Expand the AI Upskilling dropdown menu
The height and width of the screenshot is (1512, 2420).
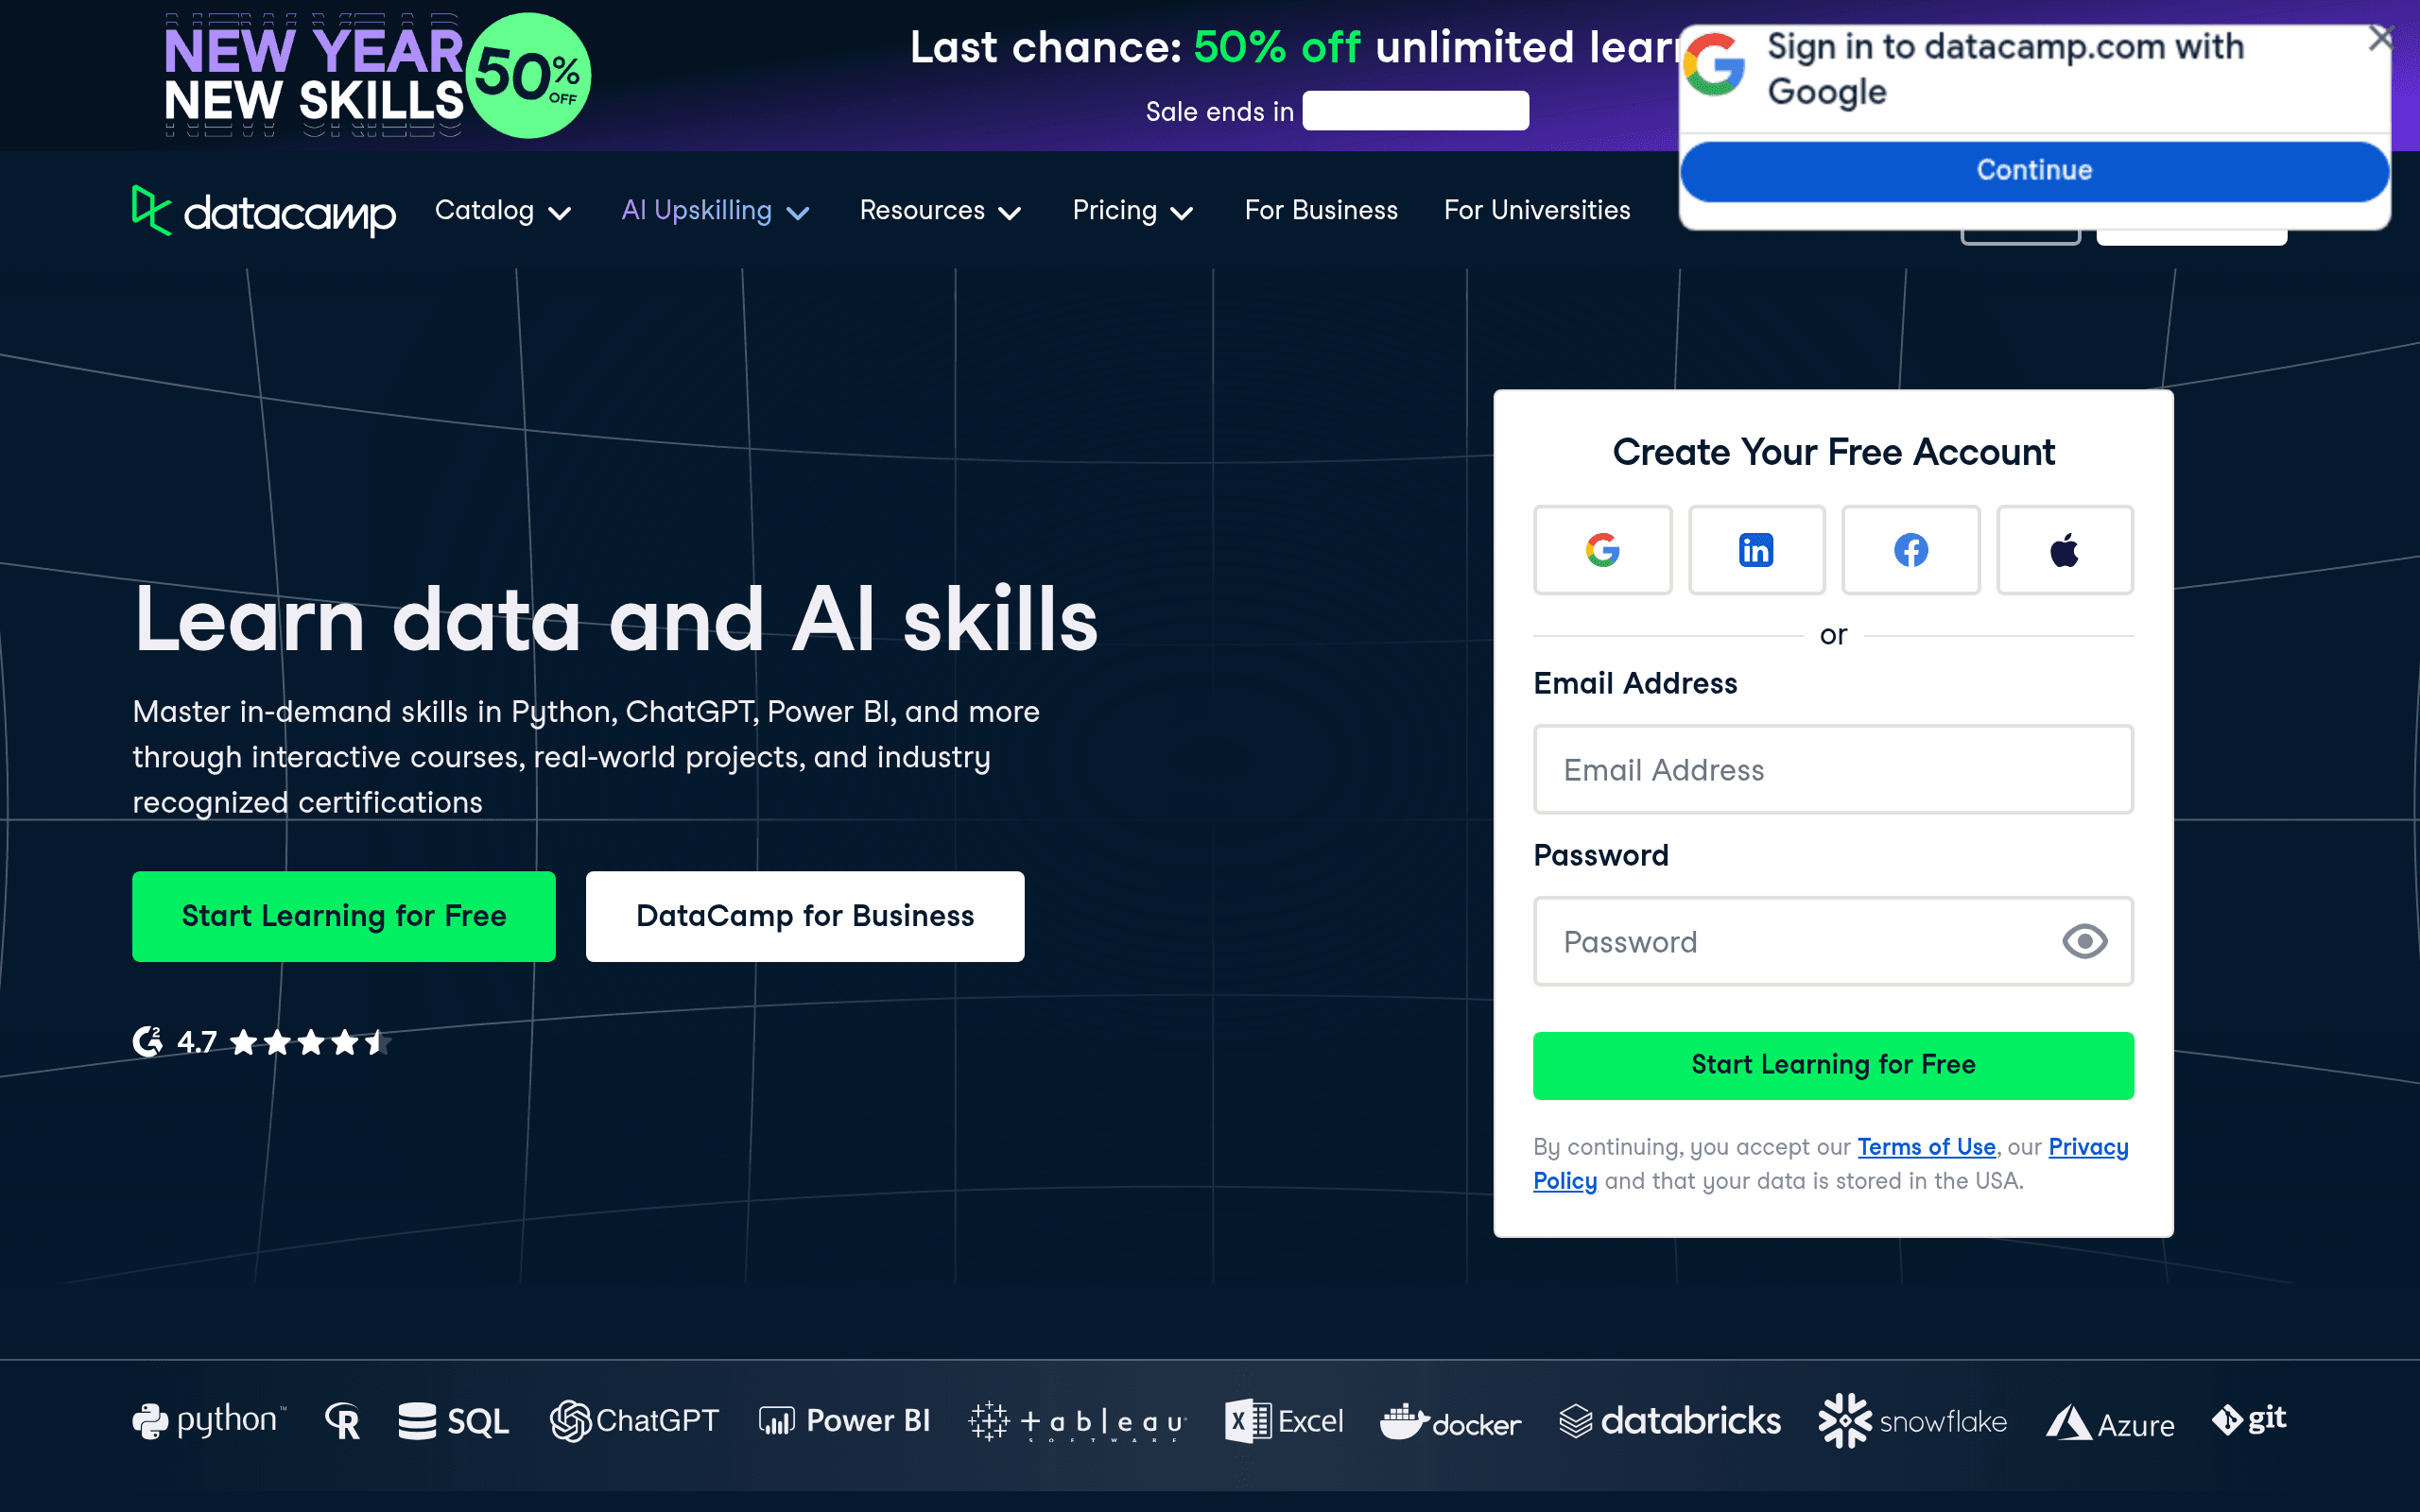716,211
